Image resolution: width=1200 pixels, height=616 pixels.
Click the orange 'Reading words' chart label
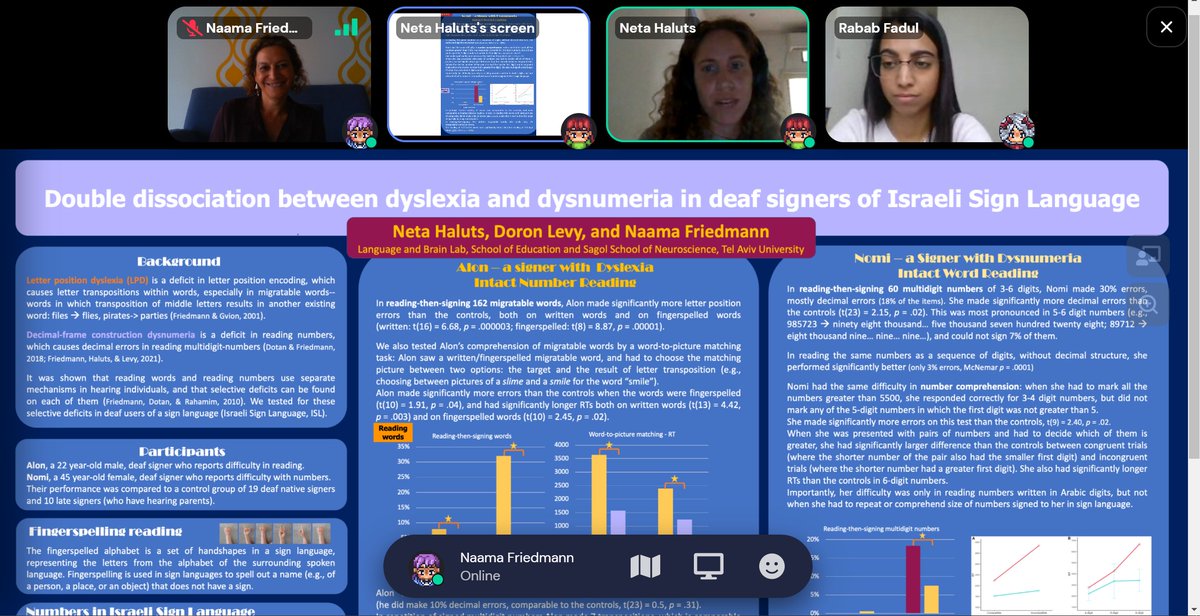click(391, 432)
